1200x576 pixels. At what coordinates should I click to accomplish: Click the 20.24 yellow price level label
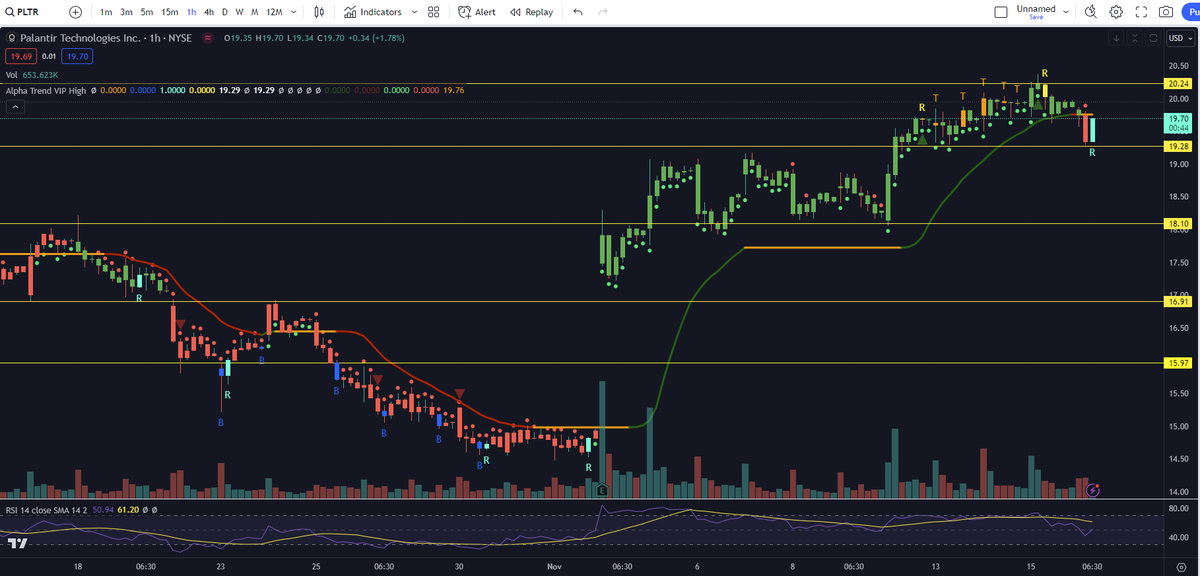[x=1180, y=84]
